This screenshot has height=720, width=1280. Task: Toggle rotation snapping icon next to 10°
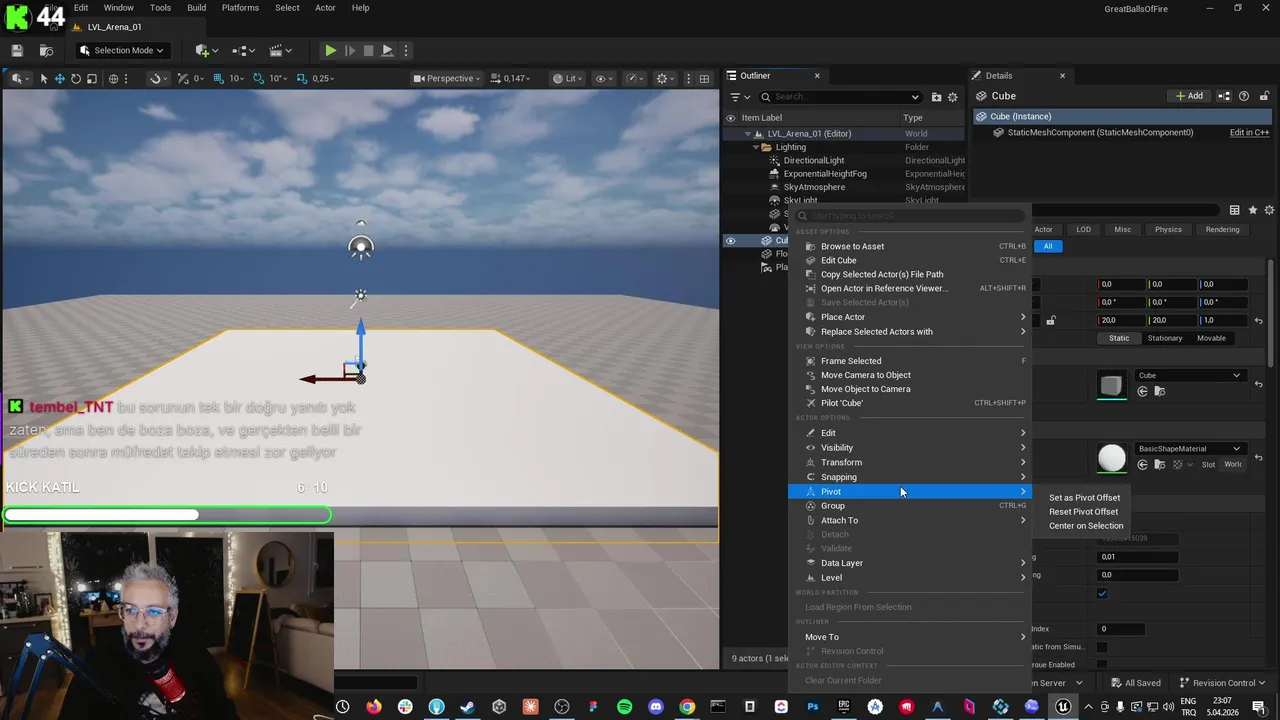click(x=260, y=78)
